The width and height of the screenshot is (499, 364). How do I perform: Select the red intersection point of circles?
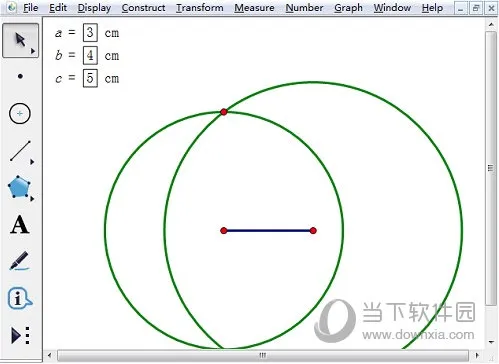click(x=224, y=112)
